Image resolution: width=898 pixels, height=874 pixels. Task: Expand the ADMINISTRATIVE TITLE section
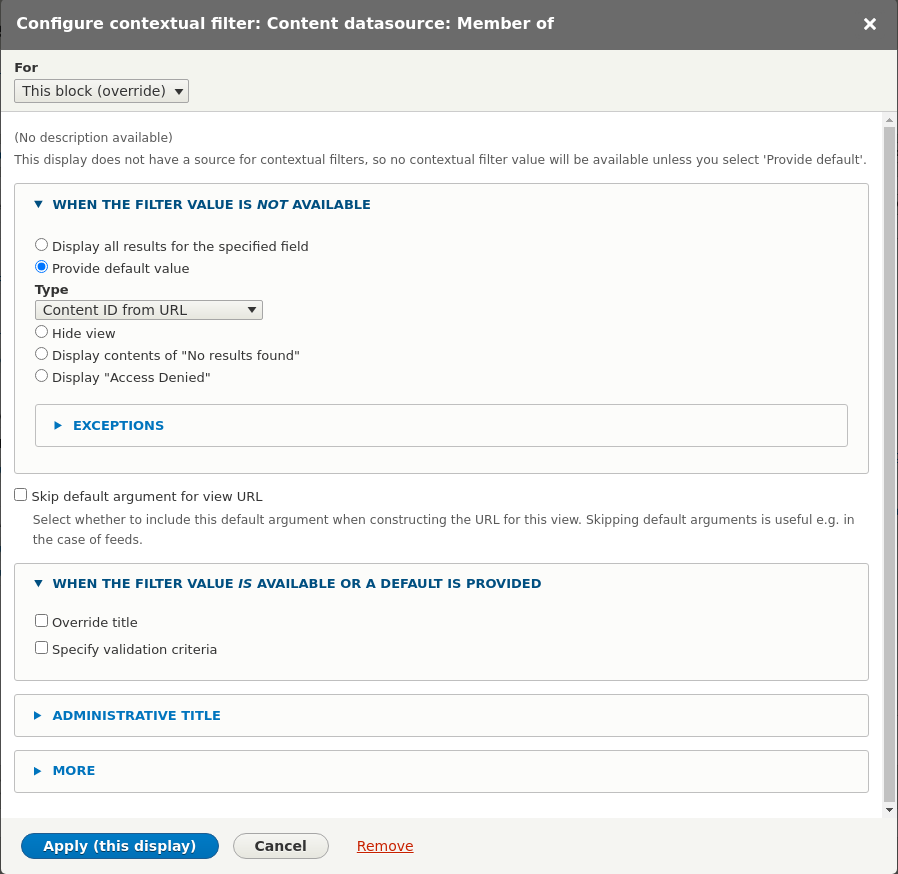(x=137, y=715)
